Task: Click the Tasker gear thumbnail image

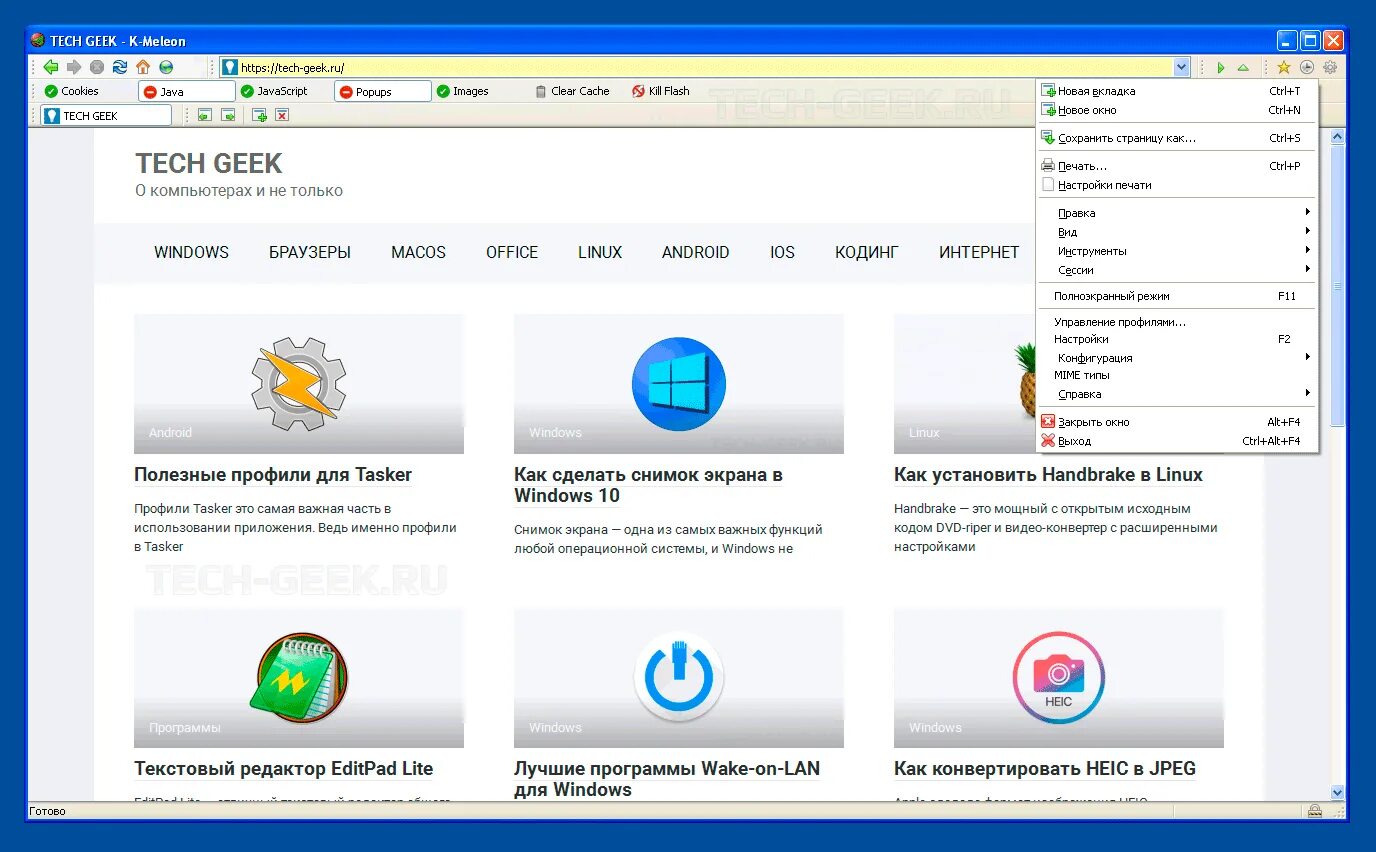Action: 299,384
